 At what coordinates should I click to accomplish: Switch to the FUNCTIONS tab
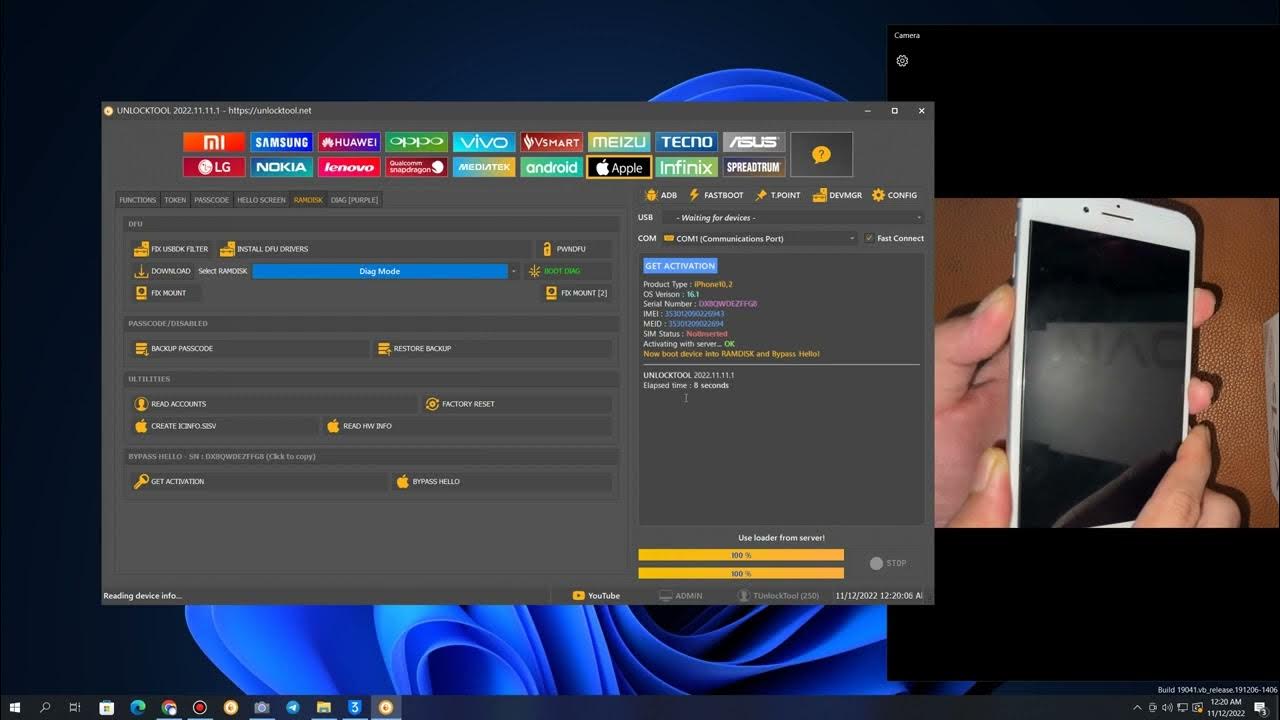(138, 200)
